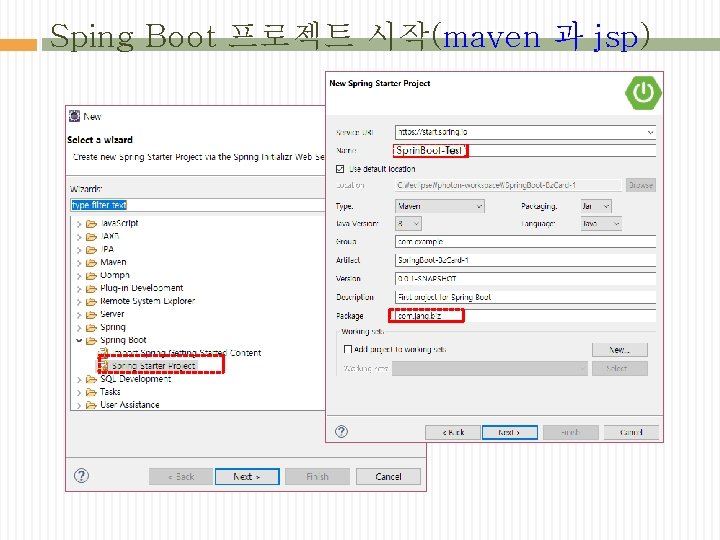Click the type filter text field
Viewport: 720px width, 540px height.
[x=198, y=205]
